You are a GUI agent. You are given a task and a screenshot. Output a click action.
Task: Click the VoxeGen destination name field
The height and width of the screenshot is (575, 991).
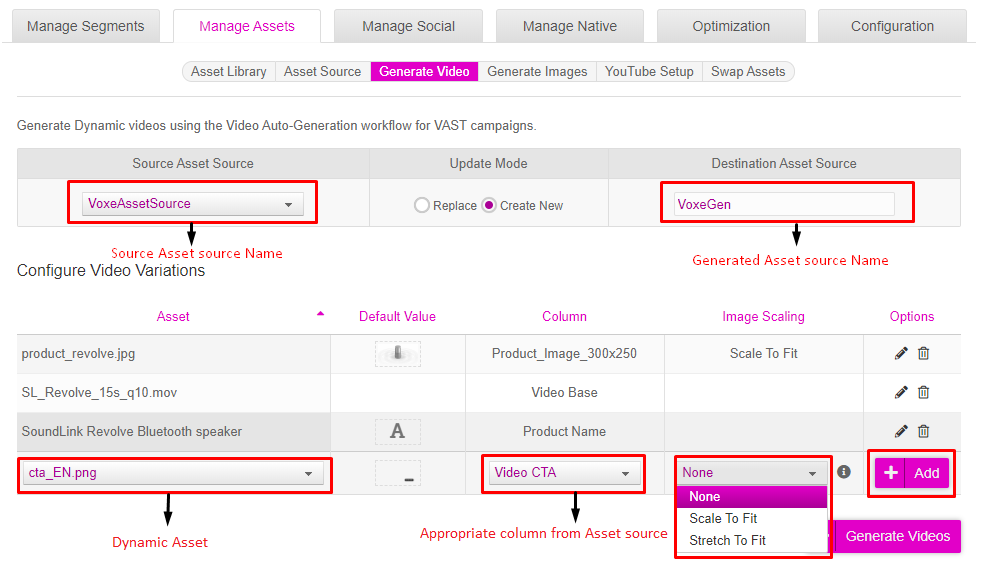coord(784,204)
